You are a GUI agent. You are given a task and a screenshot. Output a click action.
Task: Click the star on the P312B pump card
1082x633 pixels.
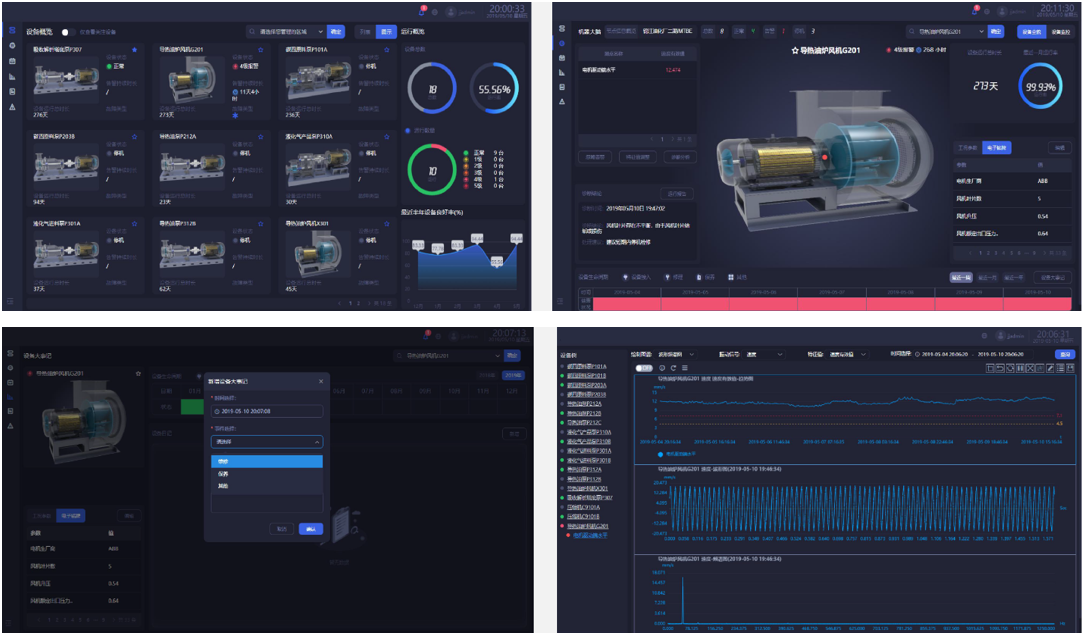click(x=260, y=224)
